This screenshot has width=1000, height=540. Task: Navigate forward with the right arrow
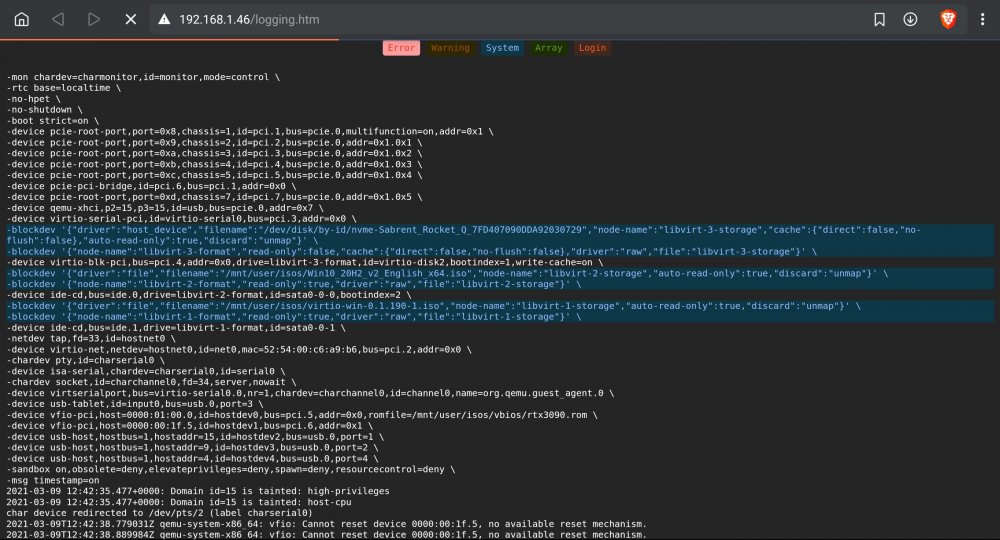click(94, 19)
